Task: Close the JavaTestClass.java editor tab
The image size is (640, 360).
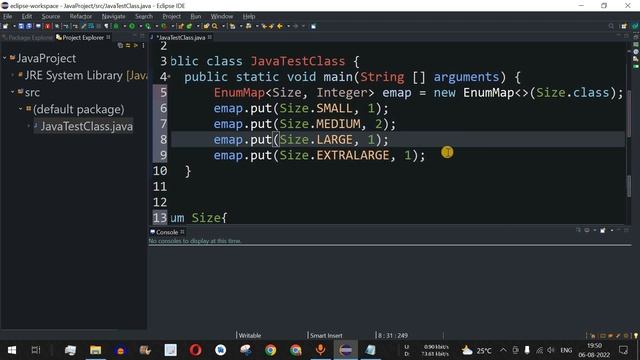Action: click(210, 37)
